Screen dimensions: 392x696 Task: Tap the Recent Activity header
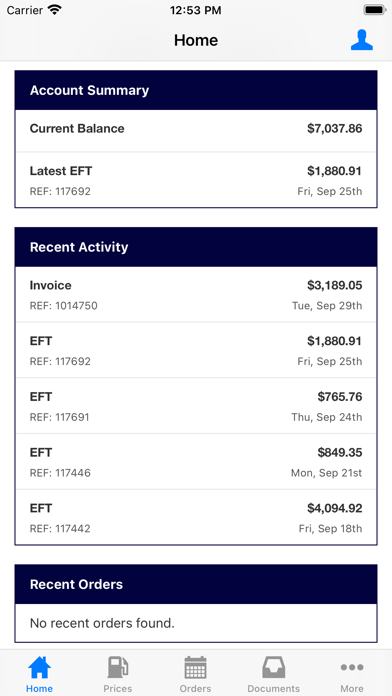coord(196,247)
